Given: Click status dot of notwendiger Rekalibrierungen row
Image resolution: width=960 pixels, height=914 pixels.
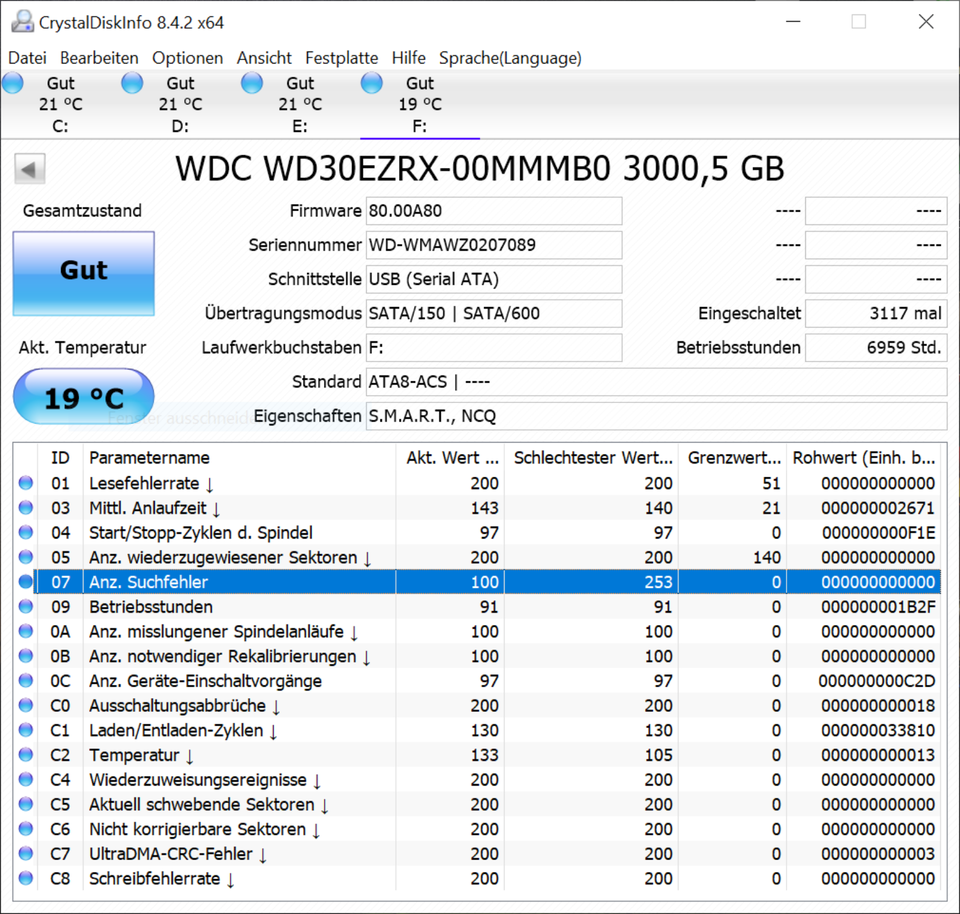Looking at the screenshot, I should pyautogui.click(x=26, y=656).
